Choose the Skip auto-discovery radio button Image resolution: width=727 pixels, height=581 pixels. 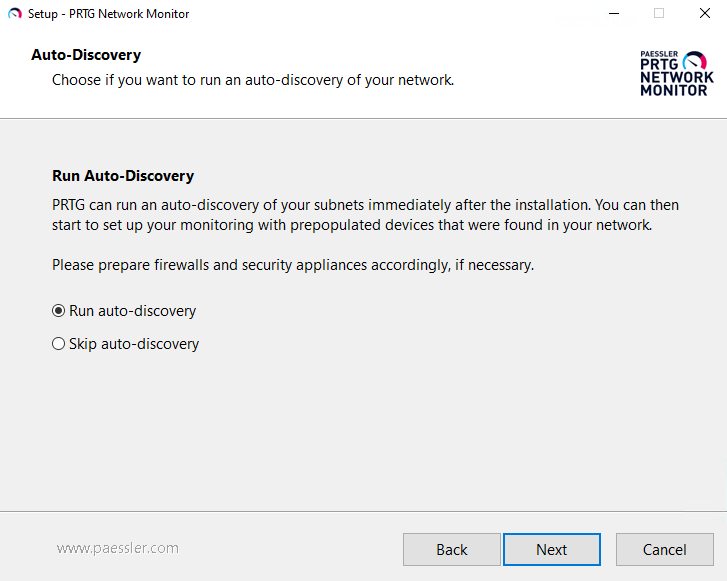[x=58, y=344]
